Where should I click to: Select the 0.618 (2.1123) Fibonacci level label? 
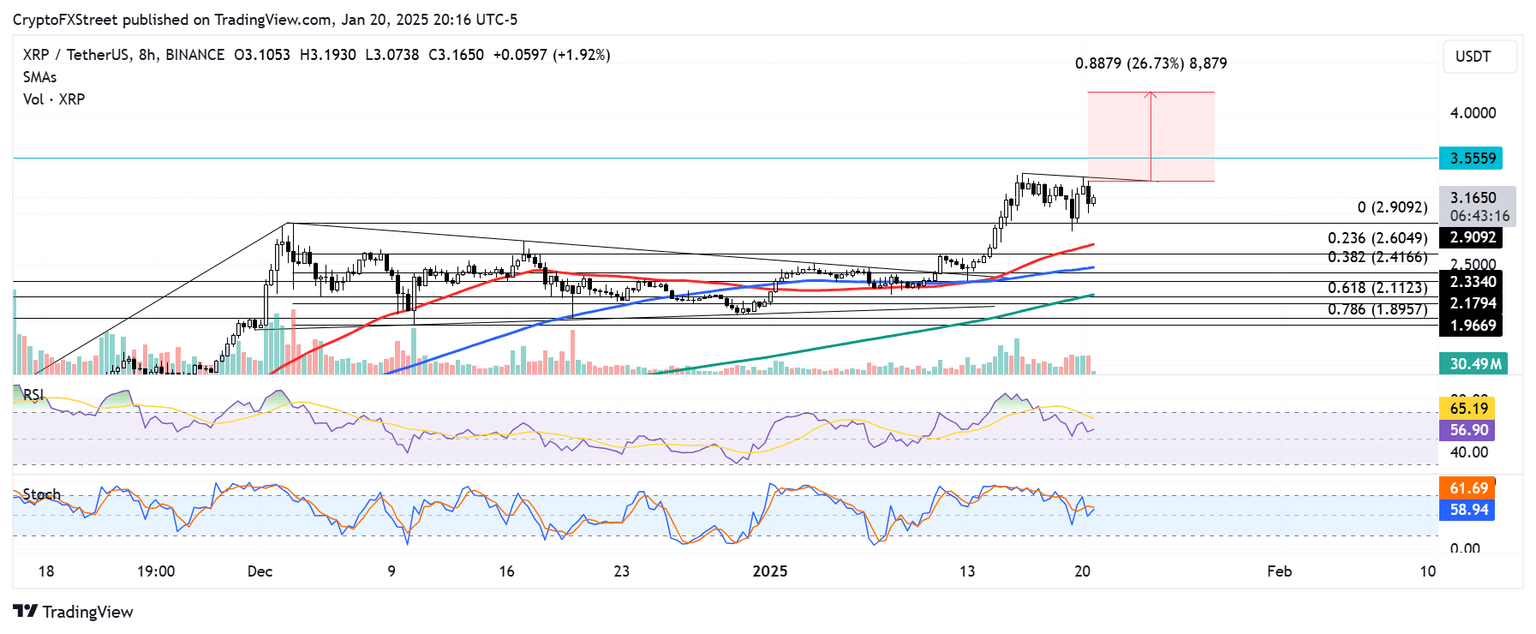[x=1375, y=288]
